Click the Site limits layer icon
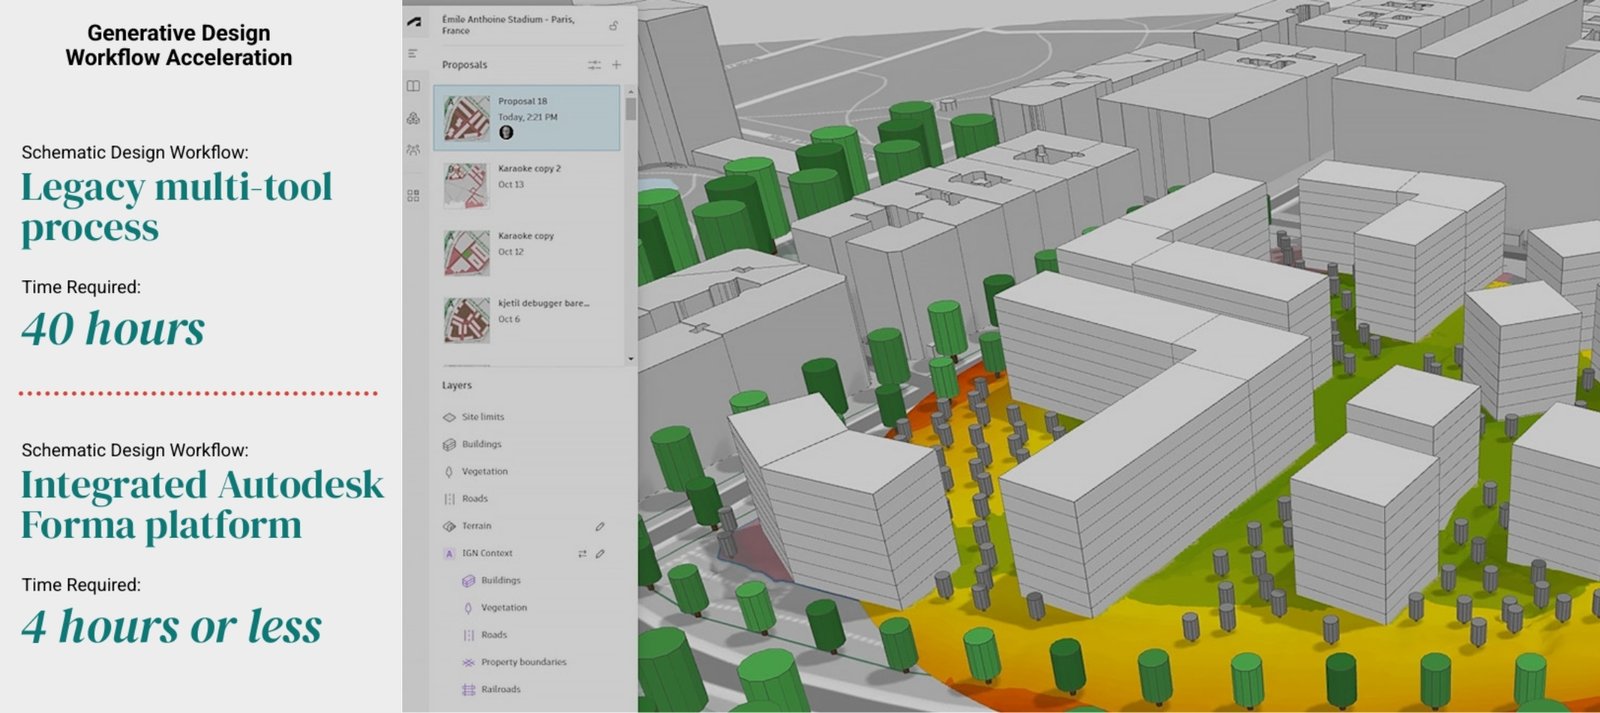 (449, 417)
